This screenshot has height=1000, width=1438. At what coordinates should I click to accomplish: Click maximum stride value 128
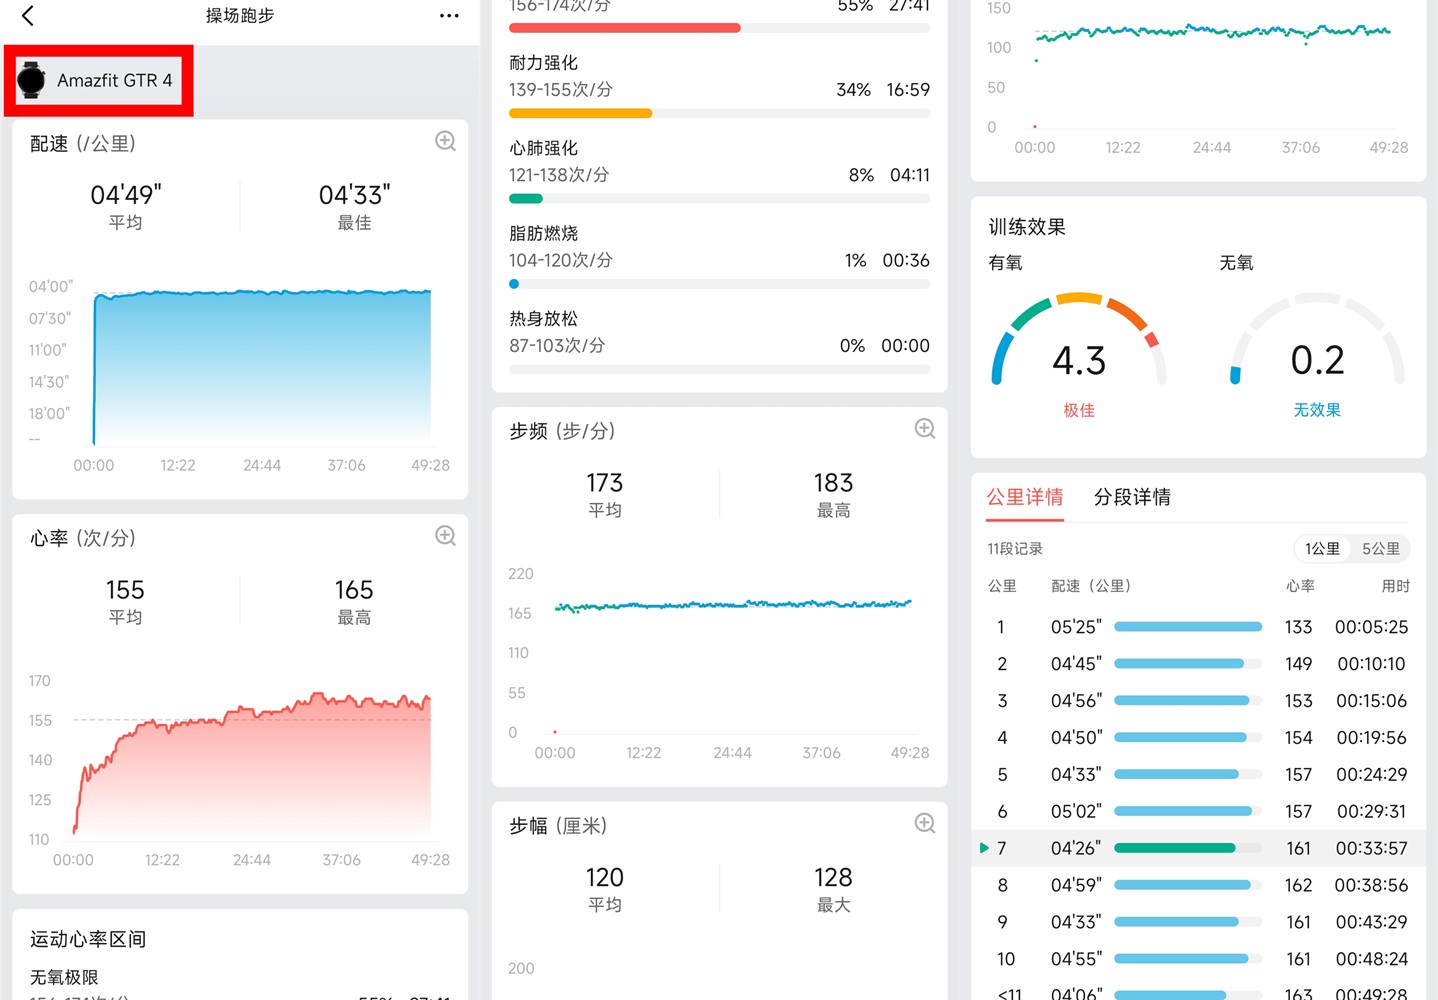click(x=833, y=878)
